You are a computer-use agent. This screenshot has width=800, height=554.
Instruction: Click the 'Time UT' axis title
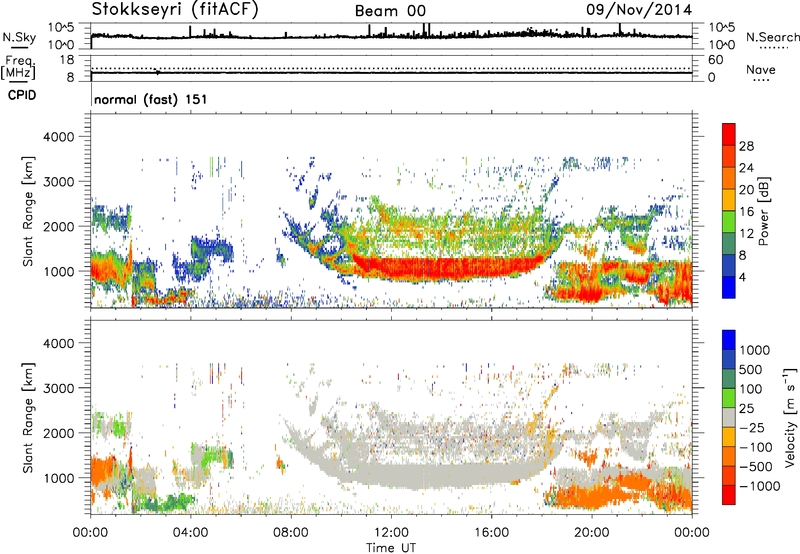coord(391,548)
